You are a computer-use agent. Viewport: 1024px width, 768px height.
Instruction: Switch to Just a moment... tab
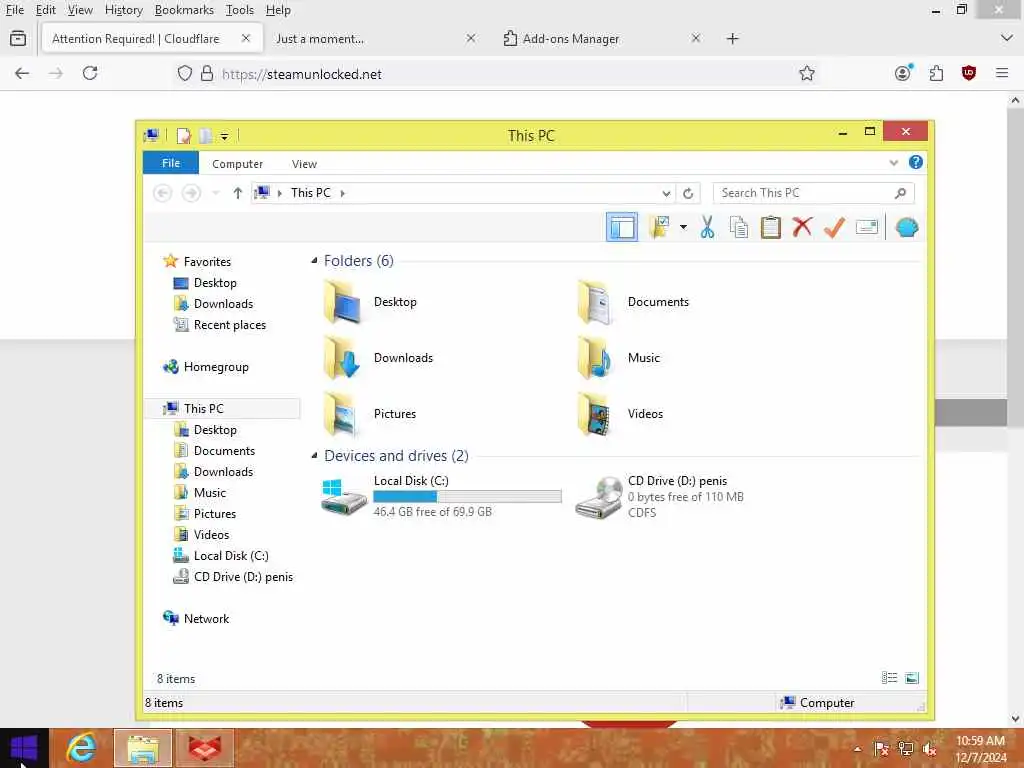click(320, 39)
